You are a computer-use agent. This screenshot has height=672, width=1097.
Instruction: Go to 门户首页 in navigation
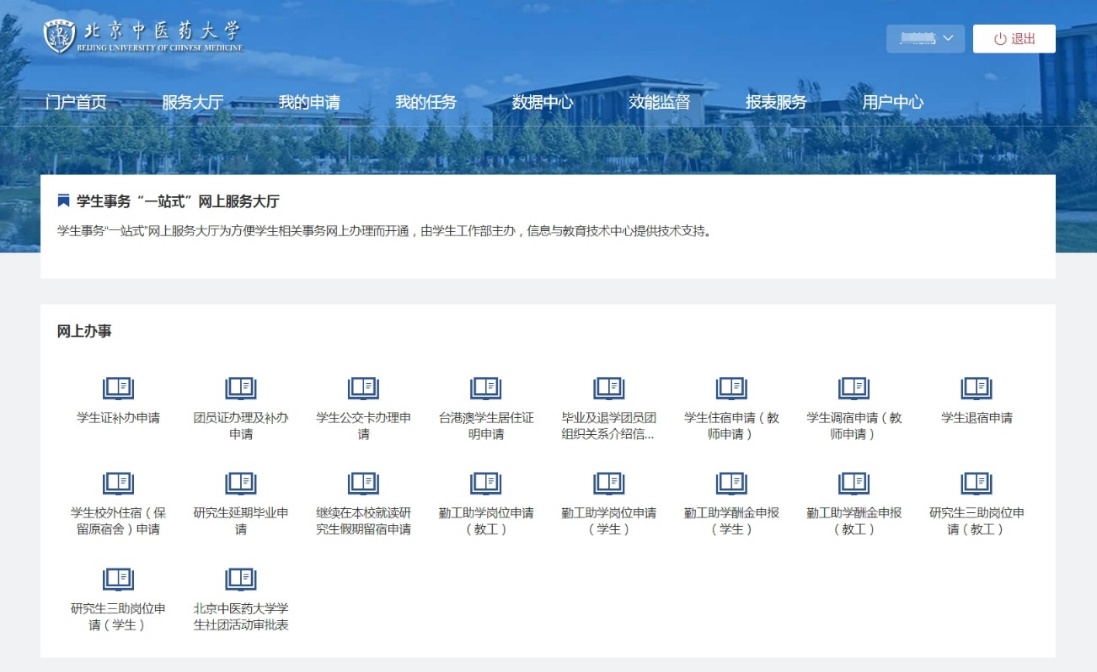tap(76, 102)
